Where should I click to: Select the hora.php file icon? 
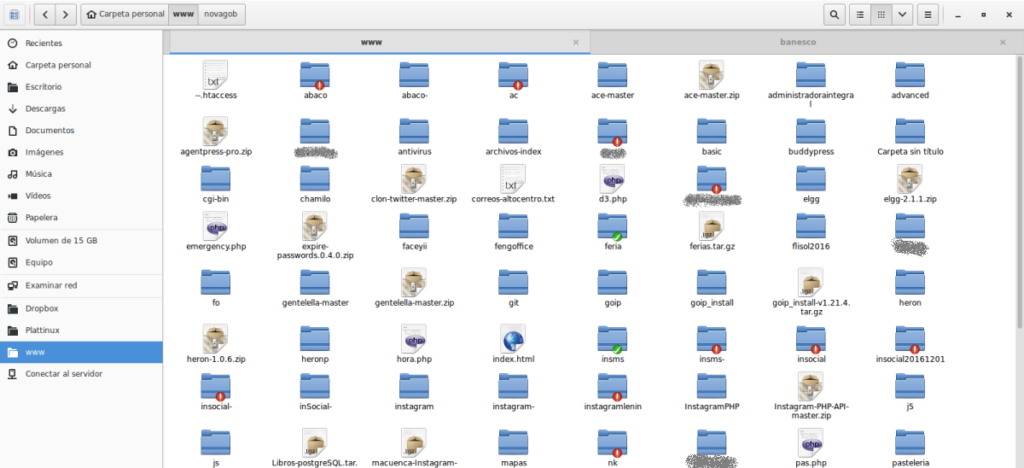[x=414, y=339]
